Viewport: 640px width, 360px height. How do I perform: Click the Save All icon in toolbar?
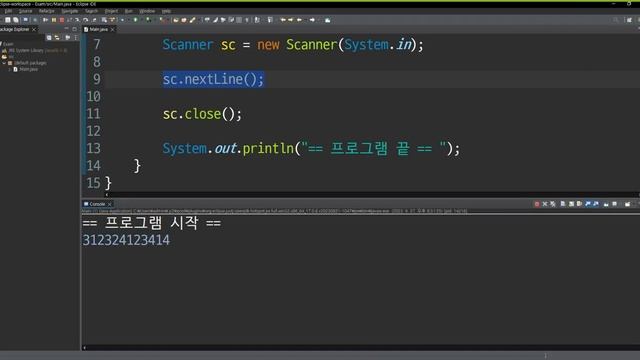16,20
